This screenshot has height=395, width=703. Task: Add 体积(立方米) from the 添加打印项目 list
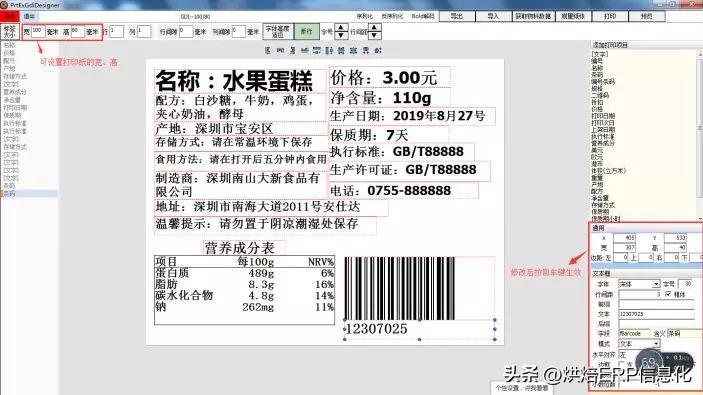tap(608, 171)
